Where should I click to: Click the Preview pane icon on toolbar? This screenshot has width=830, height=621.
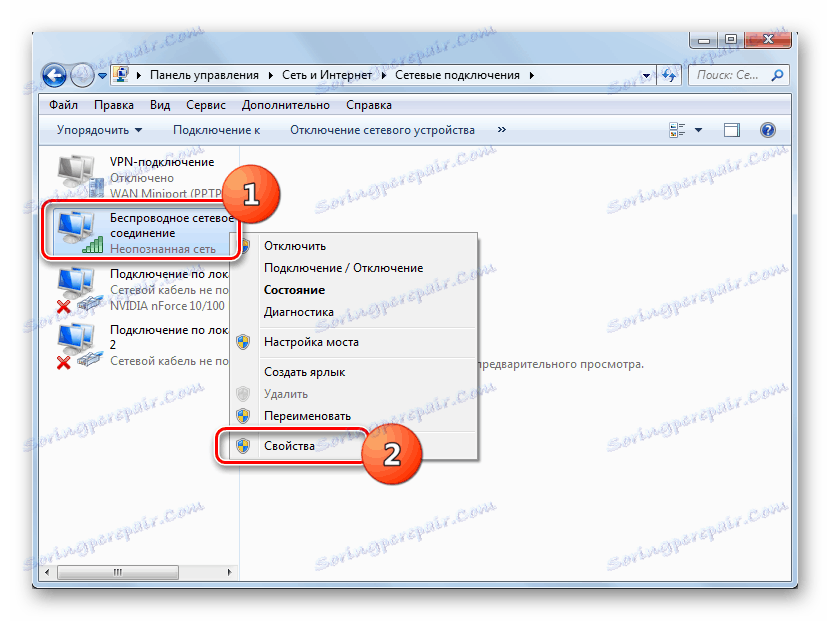click(733, 129)
